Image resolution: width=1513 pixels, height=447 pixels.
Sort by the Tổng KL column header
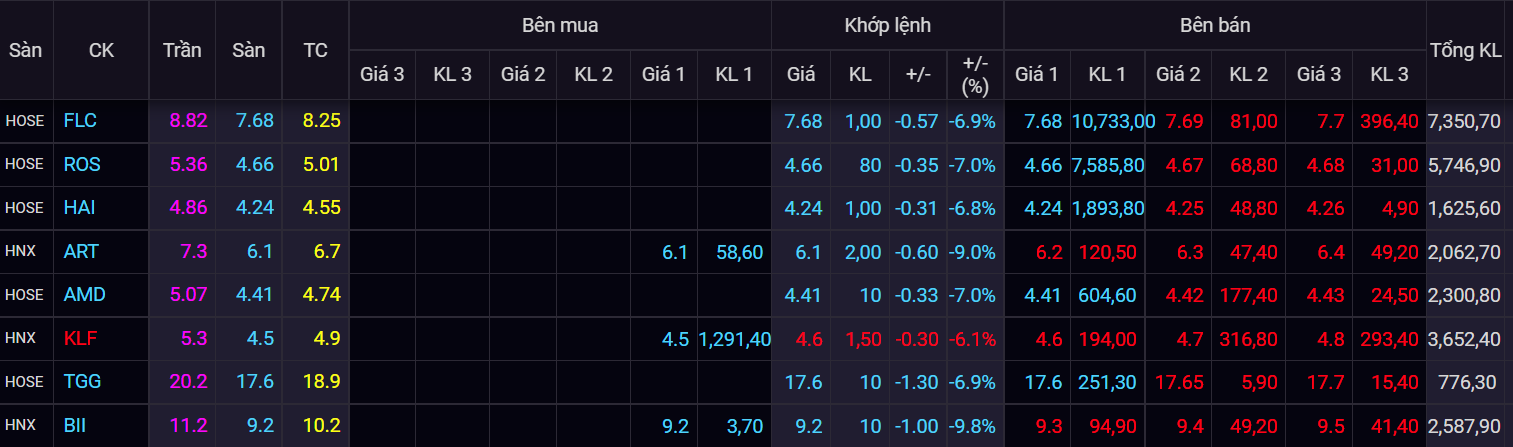tap(1466, 50)
